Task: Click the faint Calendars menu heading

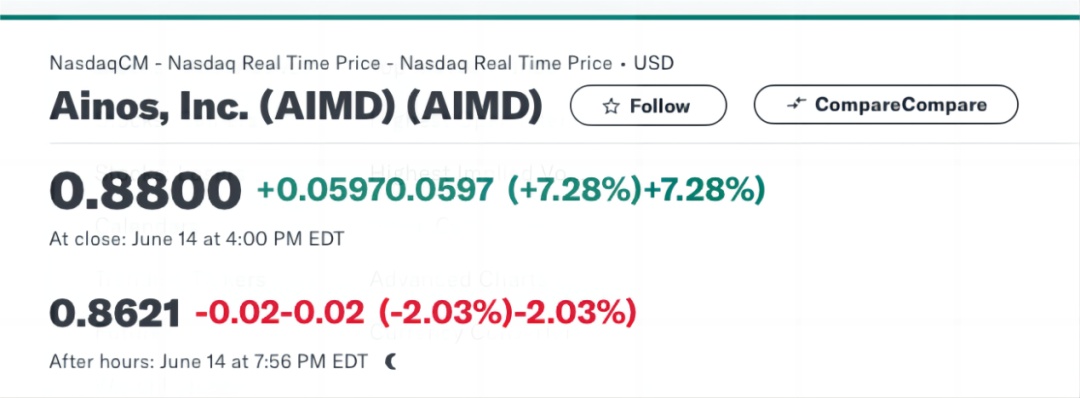Action: point(146,225)
